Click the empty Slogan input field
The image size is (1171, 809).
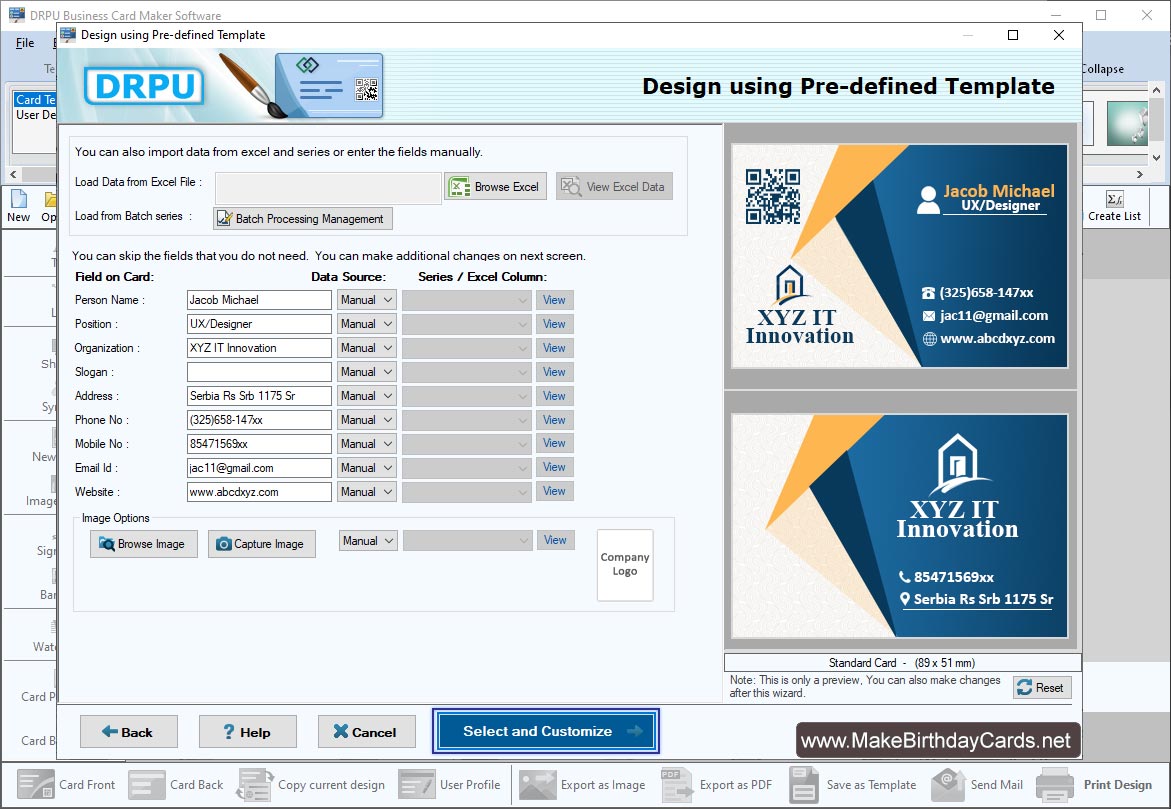pos(259,372)
